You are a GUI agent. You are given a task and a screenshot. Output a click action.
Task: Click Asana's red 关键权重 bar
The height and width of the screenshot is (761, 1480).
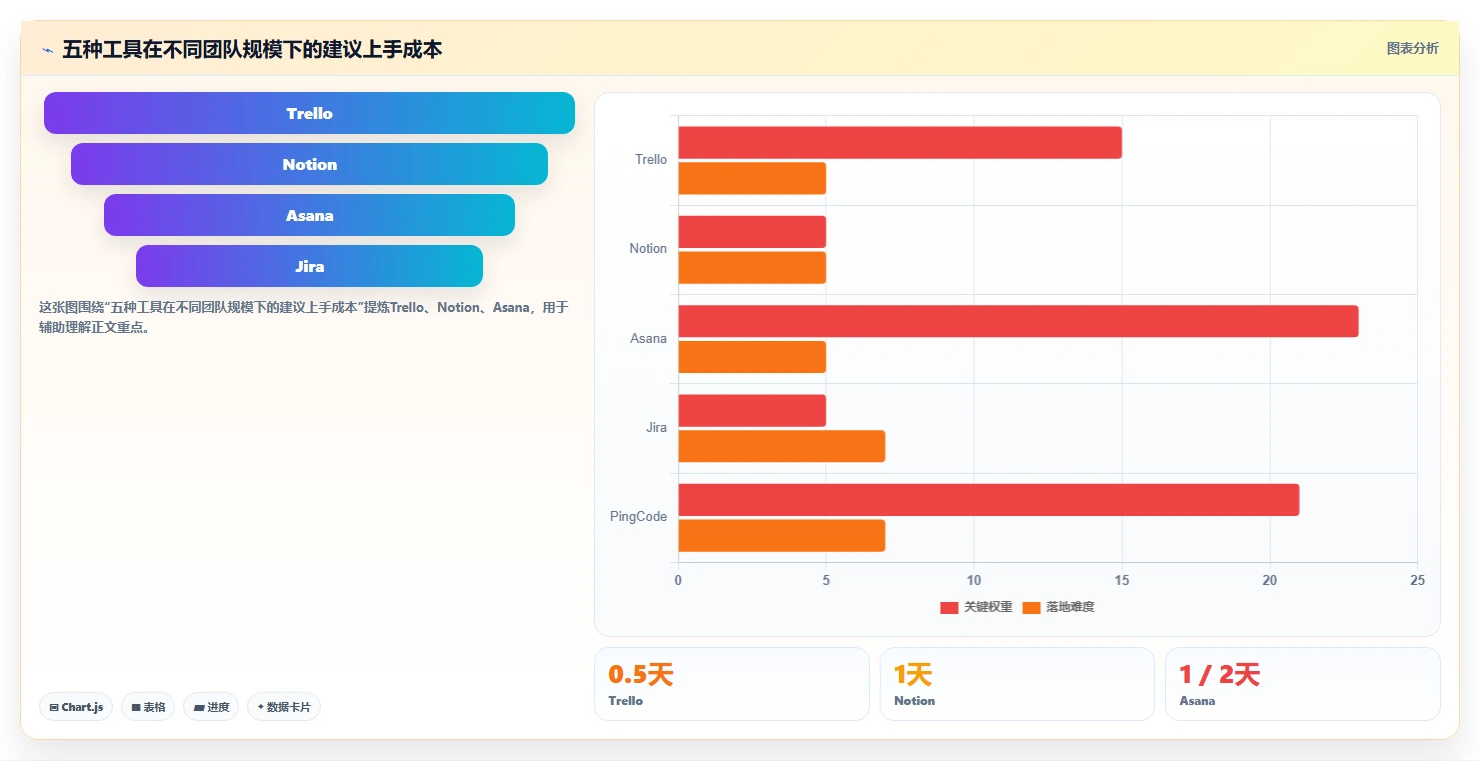click(x=1018, y=321)
